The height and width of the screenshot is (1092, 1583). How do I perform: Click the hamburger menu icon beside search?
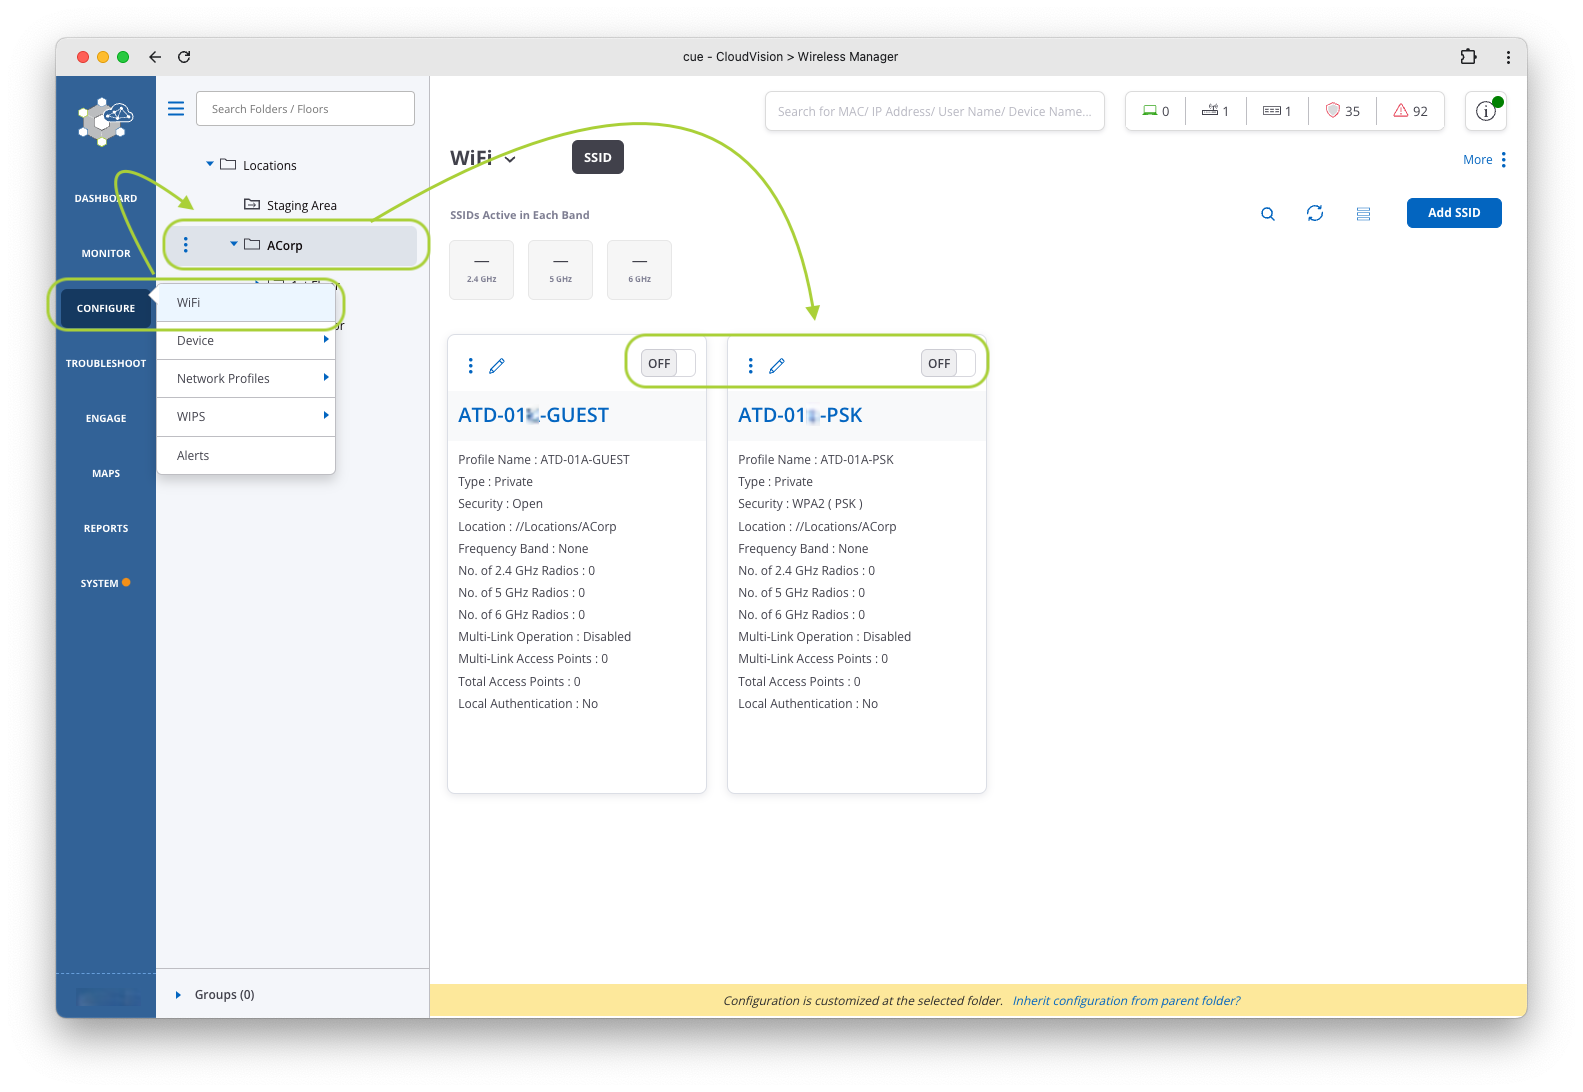[176, 109]
